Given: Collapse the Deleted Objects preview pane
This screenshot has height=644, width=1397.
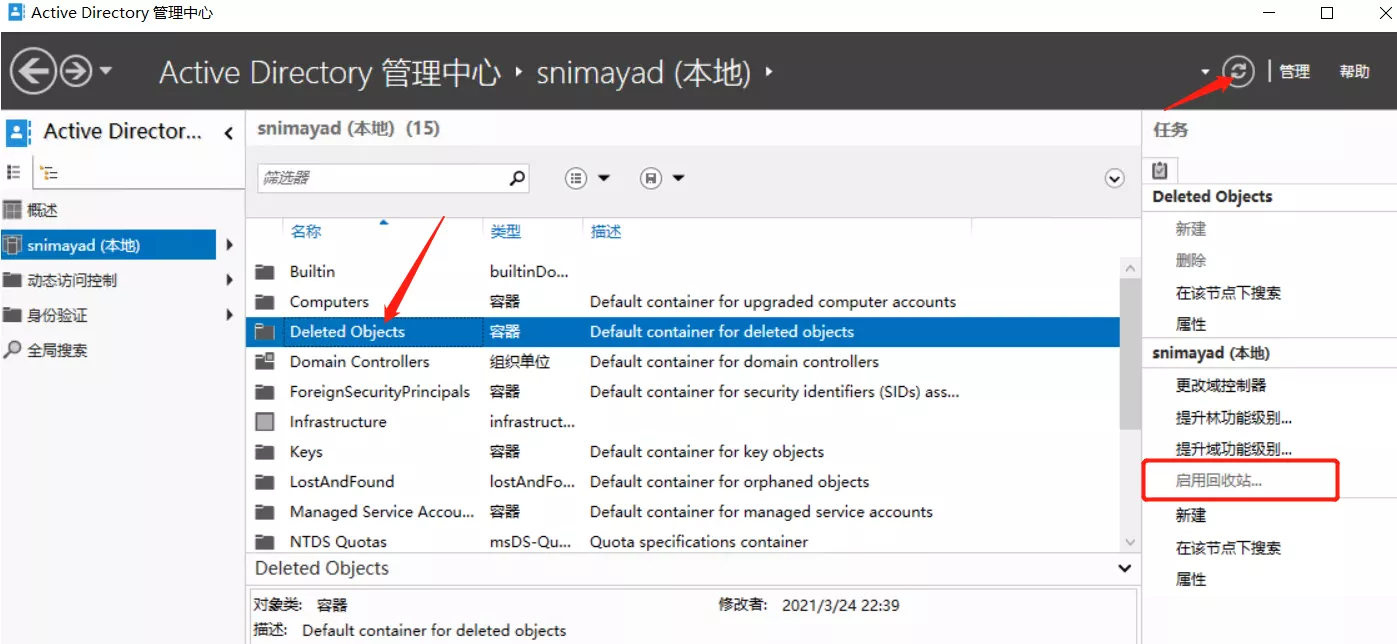Looking at the screenshot, I should [x=1125, y=568].
